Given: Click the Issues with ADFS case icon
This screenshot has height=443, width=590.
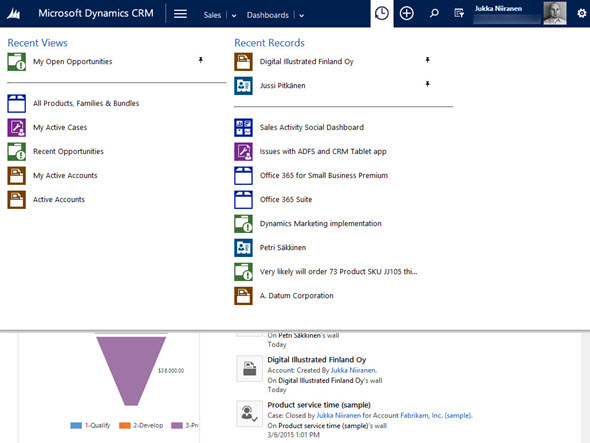Looking at the screenshot, I should [243, 152].
